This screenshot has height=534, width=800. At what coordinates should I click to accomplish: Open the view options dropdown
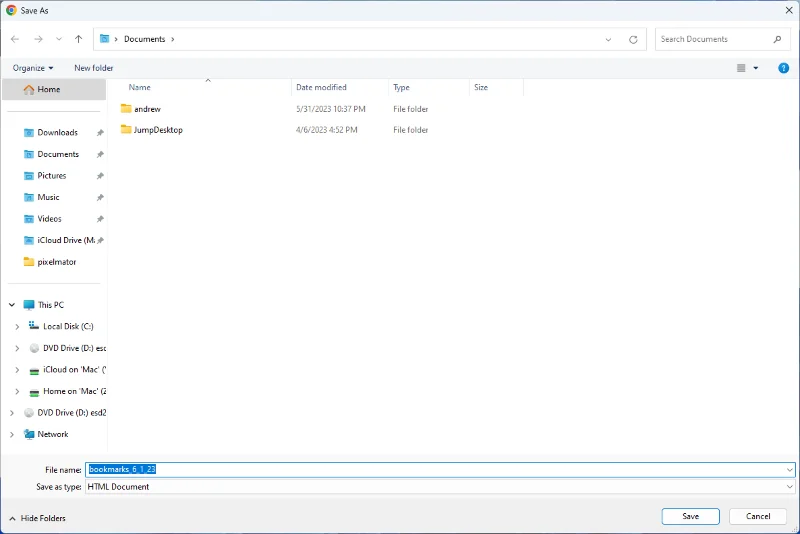(x=755, y=68)
